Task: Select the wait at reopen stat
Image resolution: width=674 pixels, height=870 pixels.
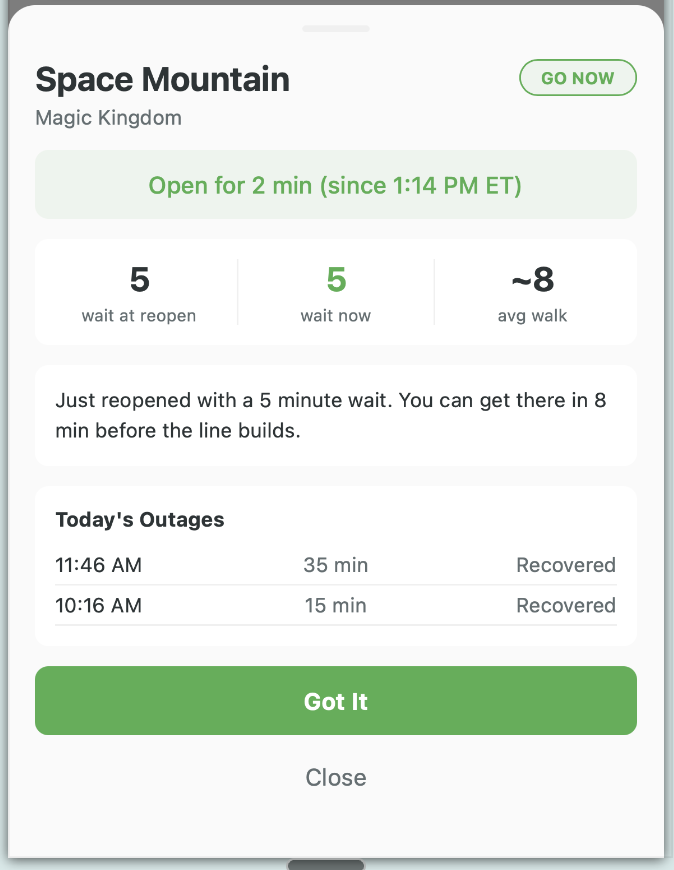Action: point(138,292)
